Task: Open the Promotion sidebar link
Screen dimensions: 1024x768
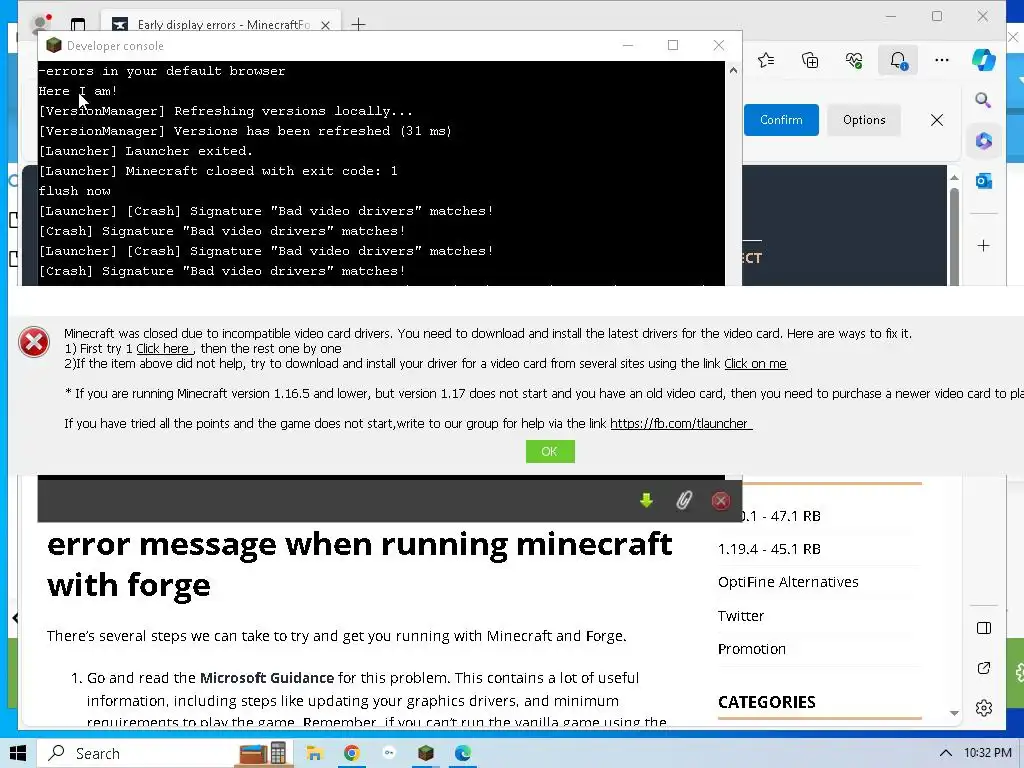Action: point(752,649)
